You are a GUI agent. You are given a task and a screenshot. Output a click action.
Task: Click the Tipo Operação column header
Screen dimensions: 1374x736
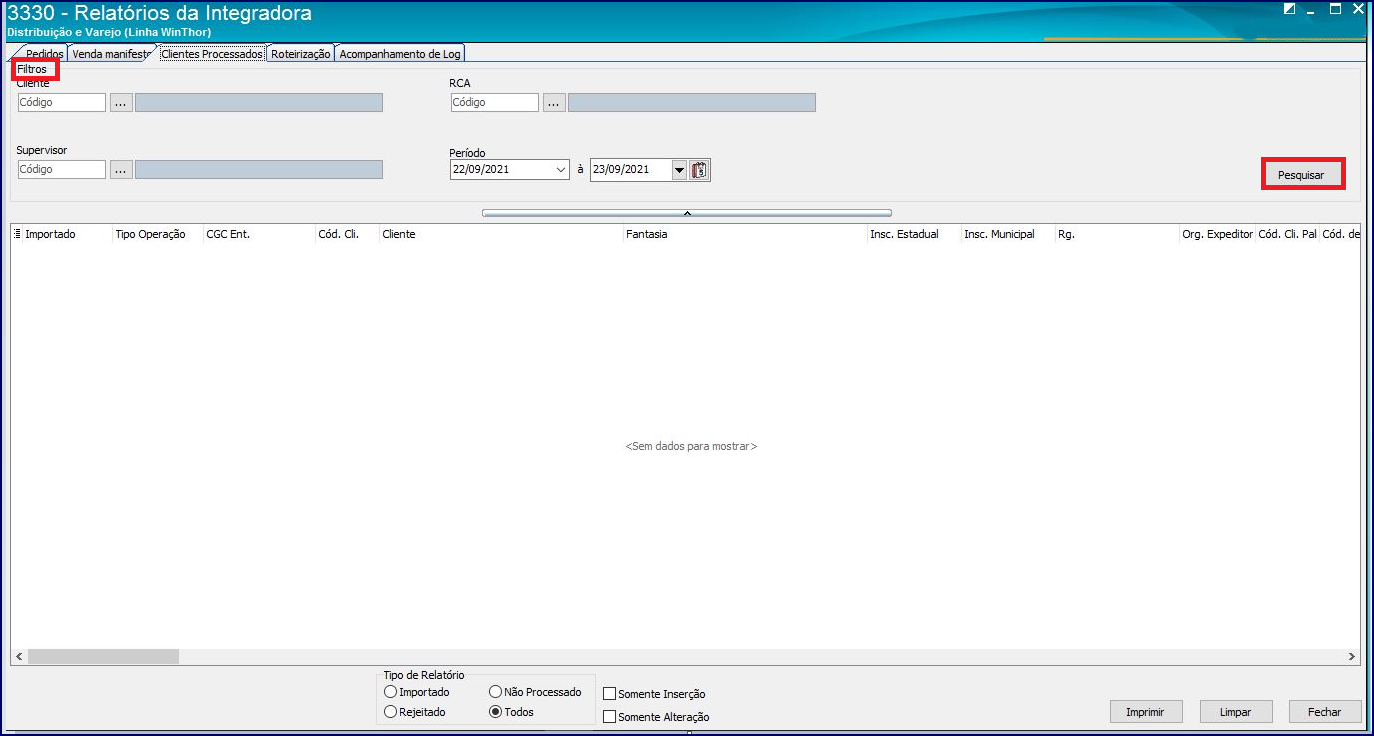pyautogui.click(x=157, y=234)
